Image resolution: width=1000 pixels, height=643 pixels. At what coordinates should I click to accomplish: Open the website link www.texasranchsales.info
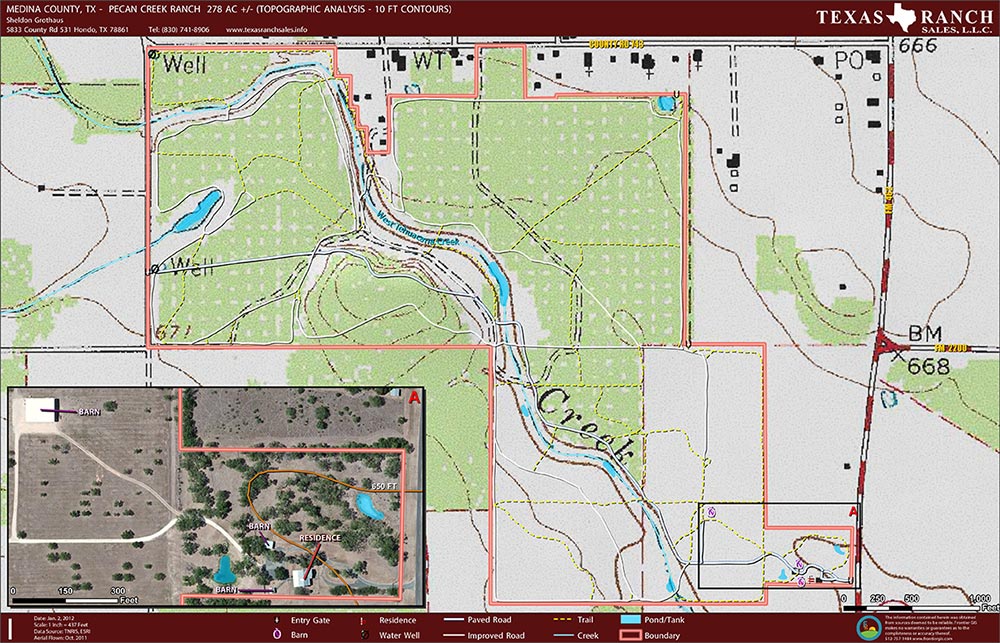(266, 29)
